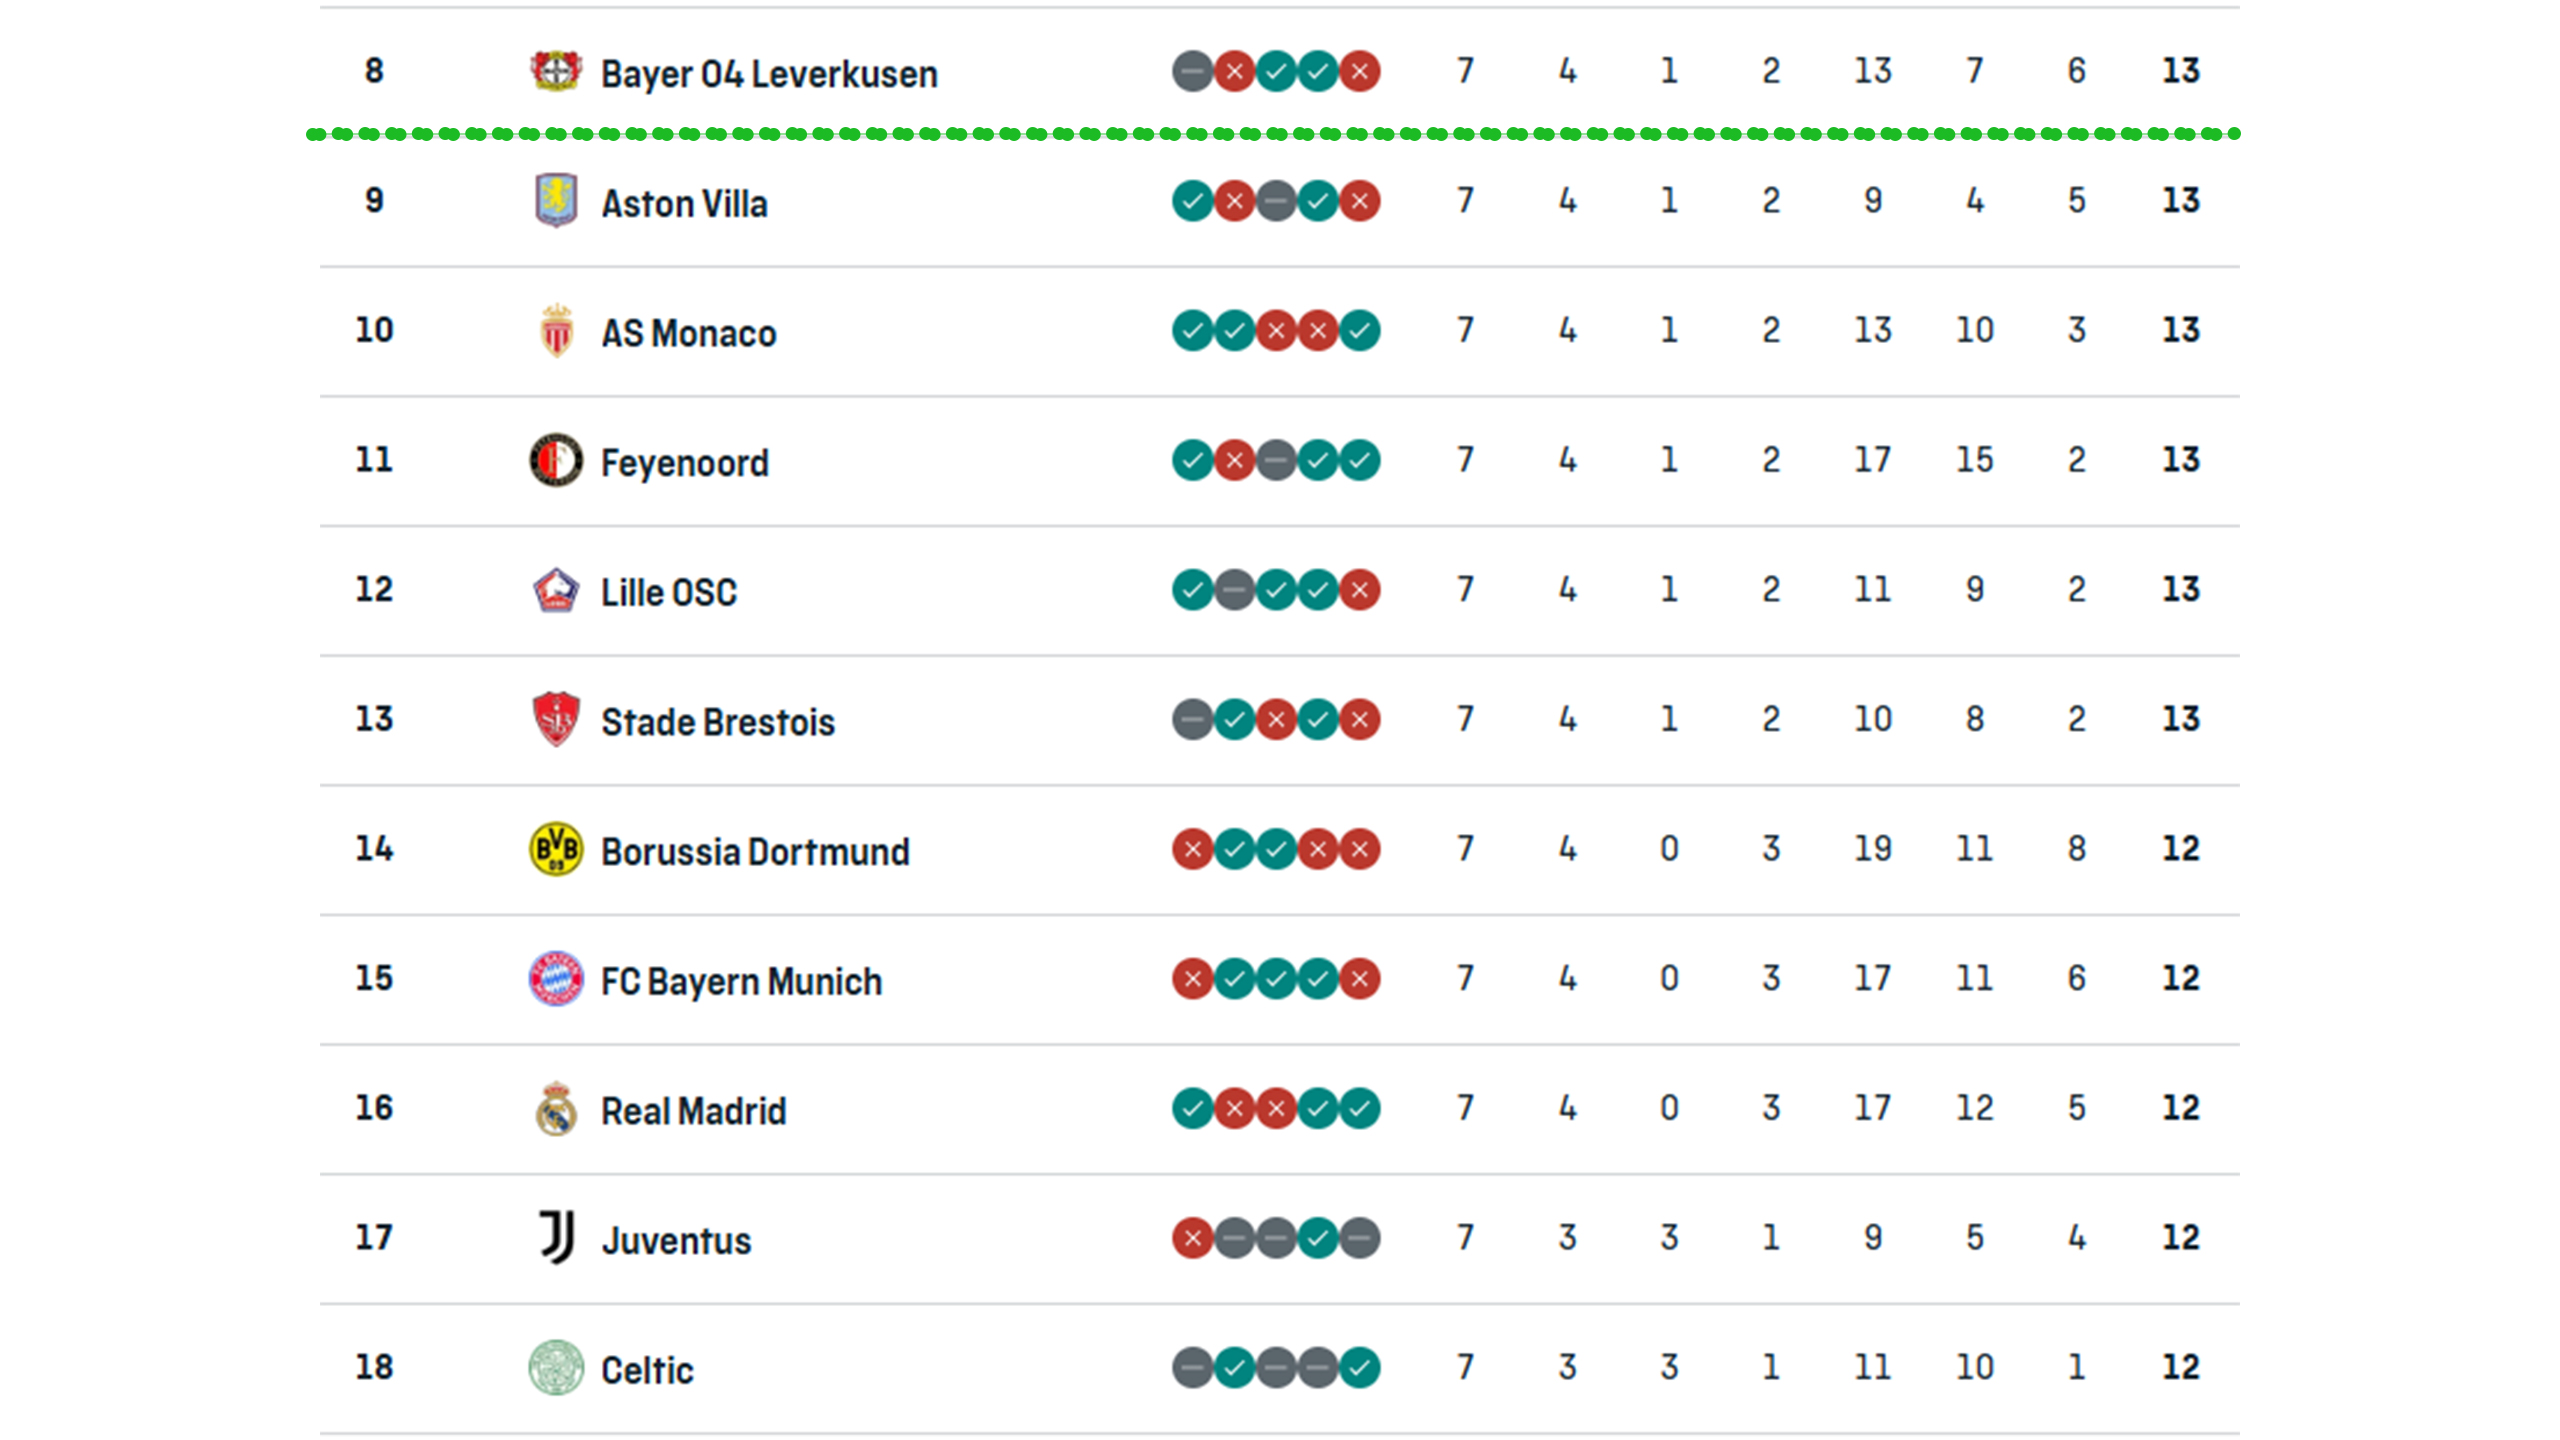
Task: Click the Feyenoord club crest
Action: click(x=556, y=460)
